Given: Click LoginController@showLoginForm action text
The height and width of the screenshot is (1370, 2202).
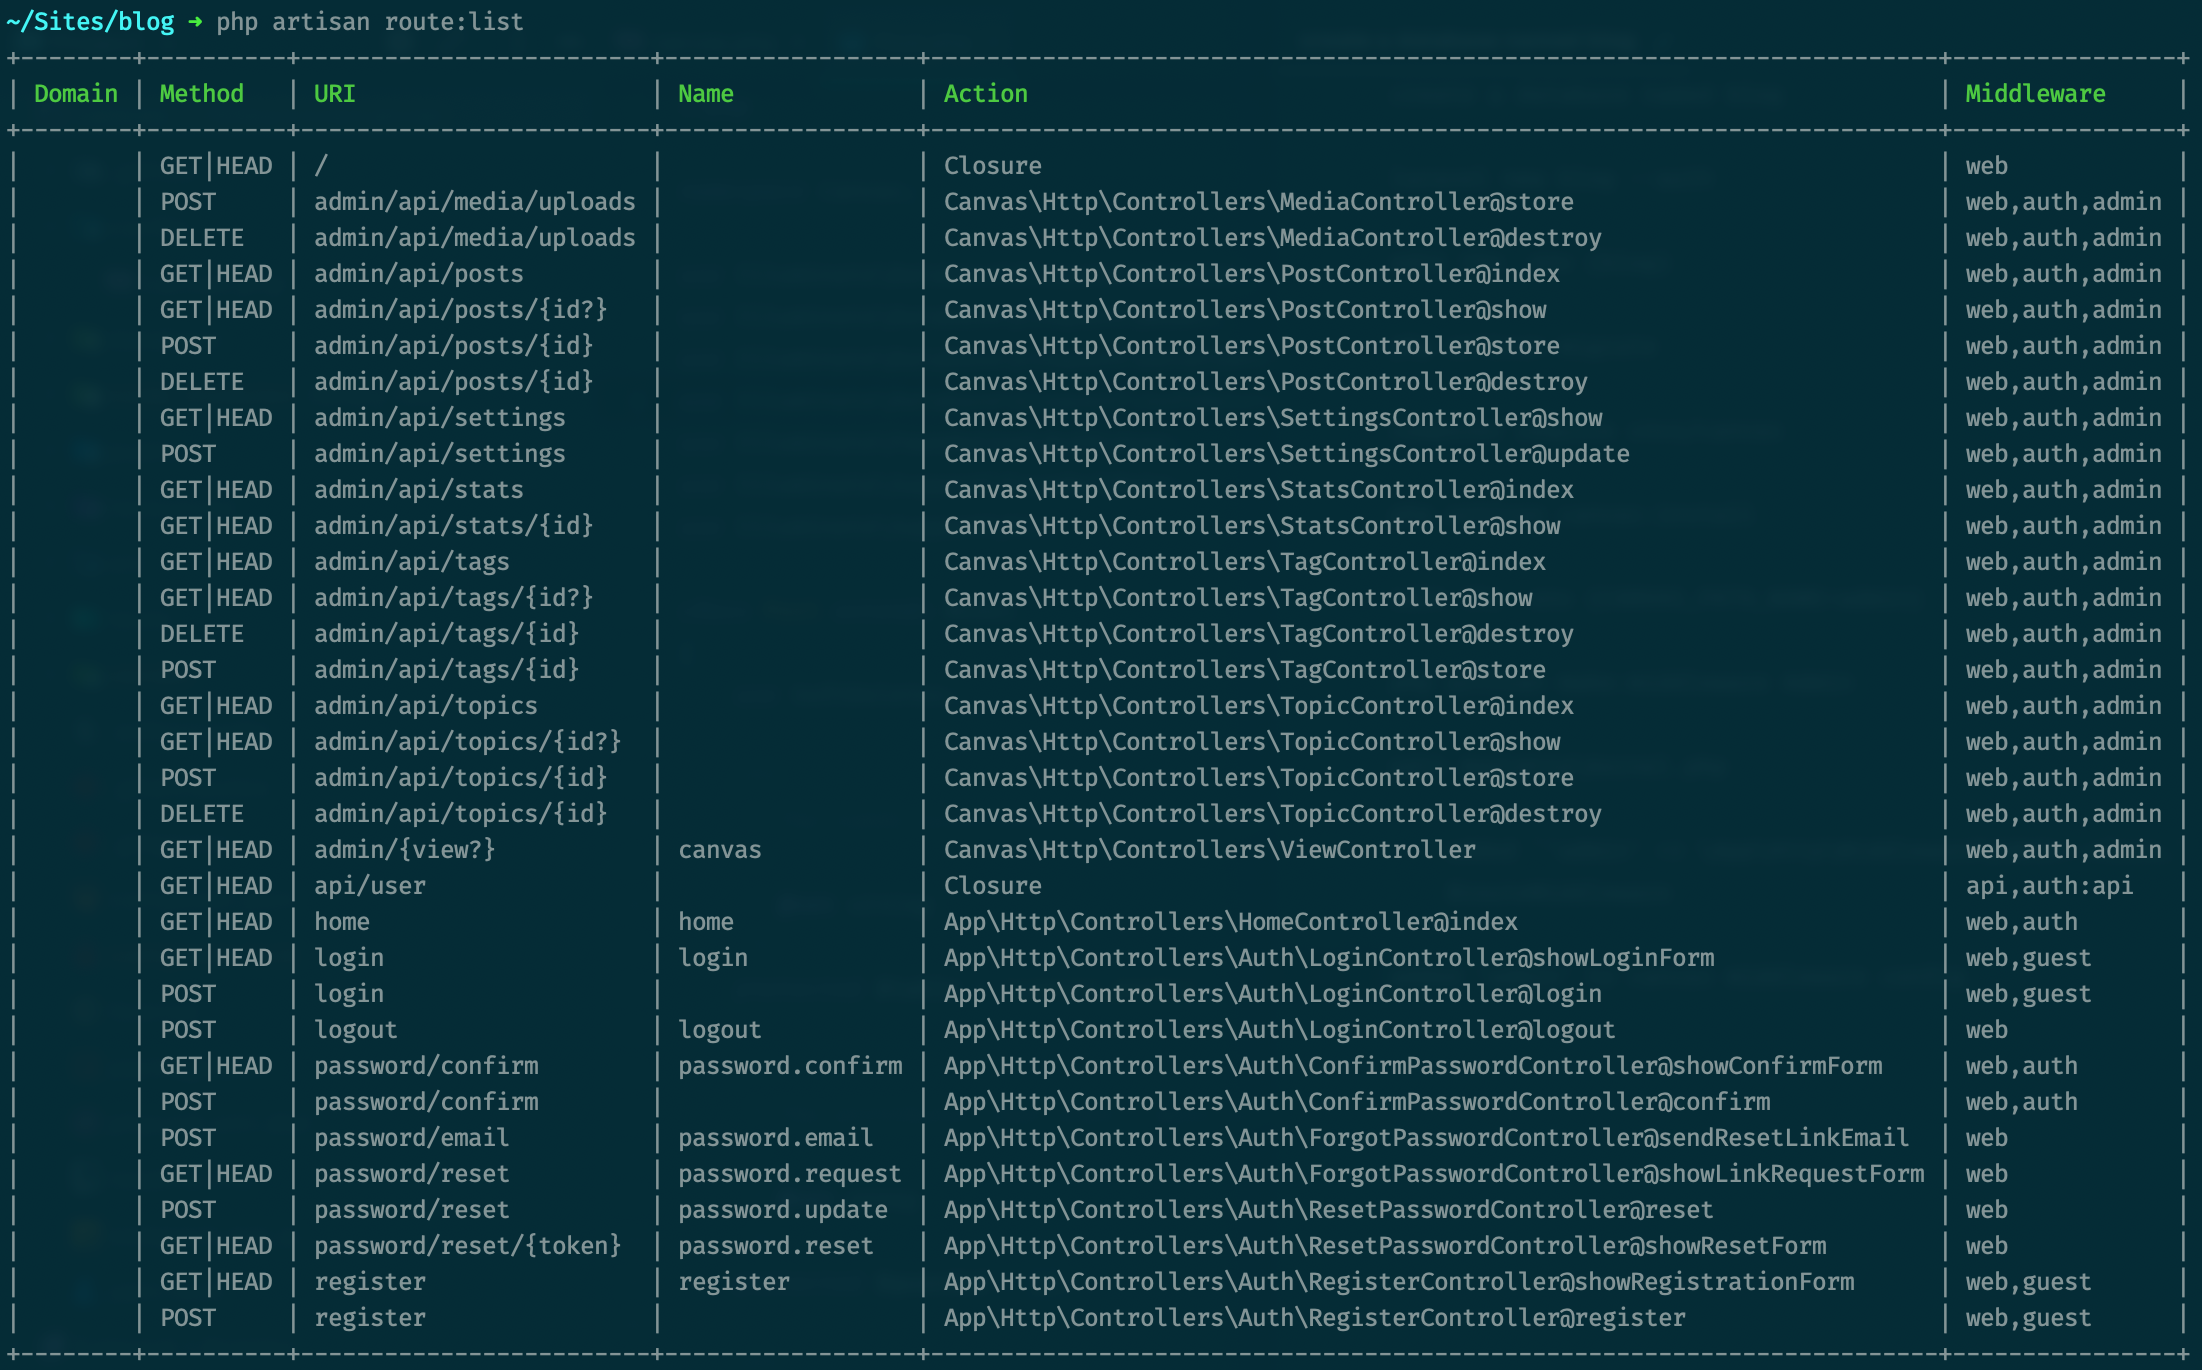Looking at the screenshot, I should [1329, 958].
